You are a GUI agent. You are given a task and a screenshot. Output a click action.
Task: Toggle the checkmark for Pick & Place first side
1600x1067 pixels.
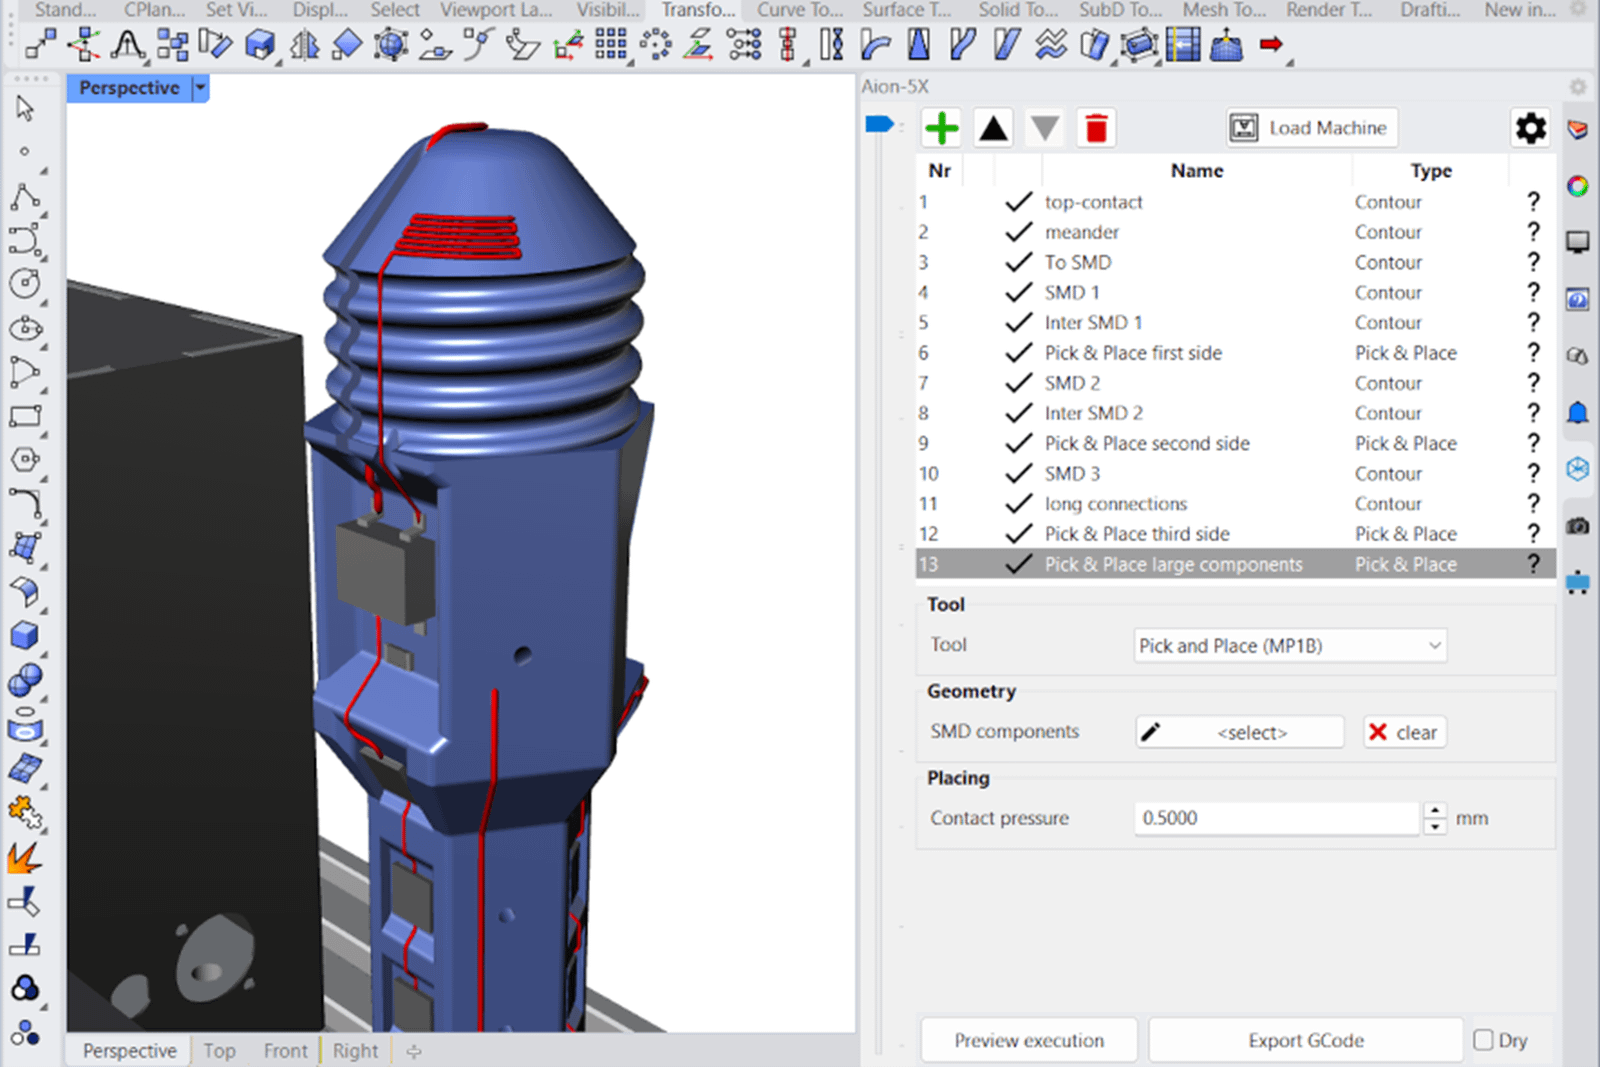point(1018,352)
